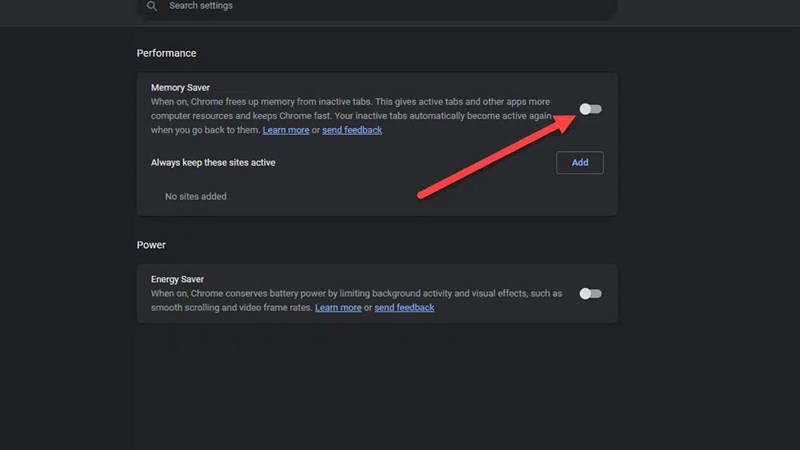Focus the Search settings field
Screen dimensions: 800x450
tap(377, 7)
